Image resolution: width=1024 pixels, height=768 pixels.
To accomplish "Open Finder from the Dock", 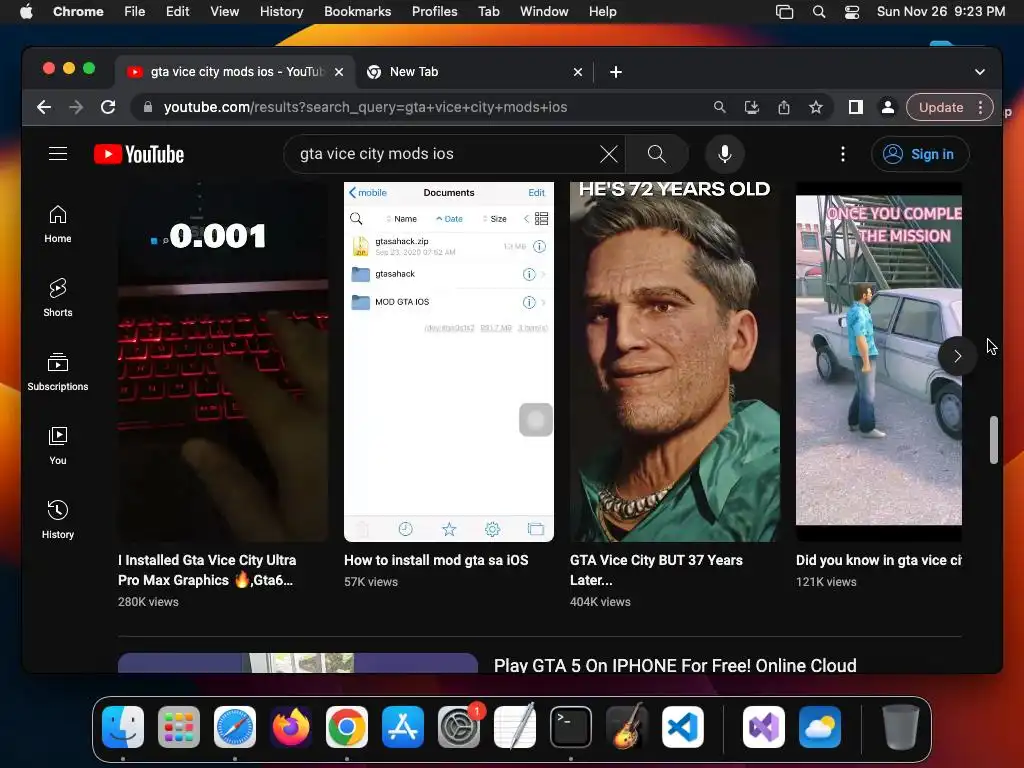I will [123, 727].
